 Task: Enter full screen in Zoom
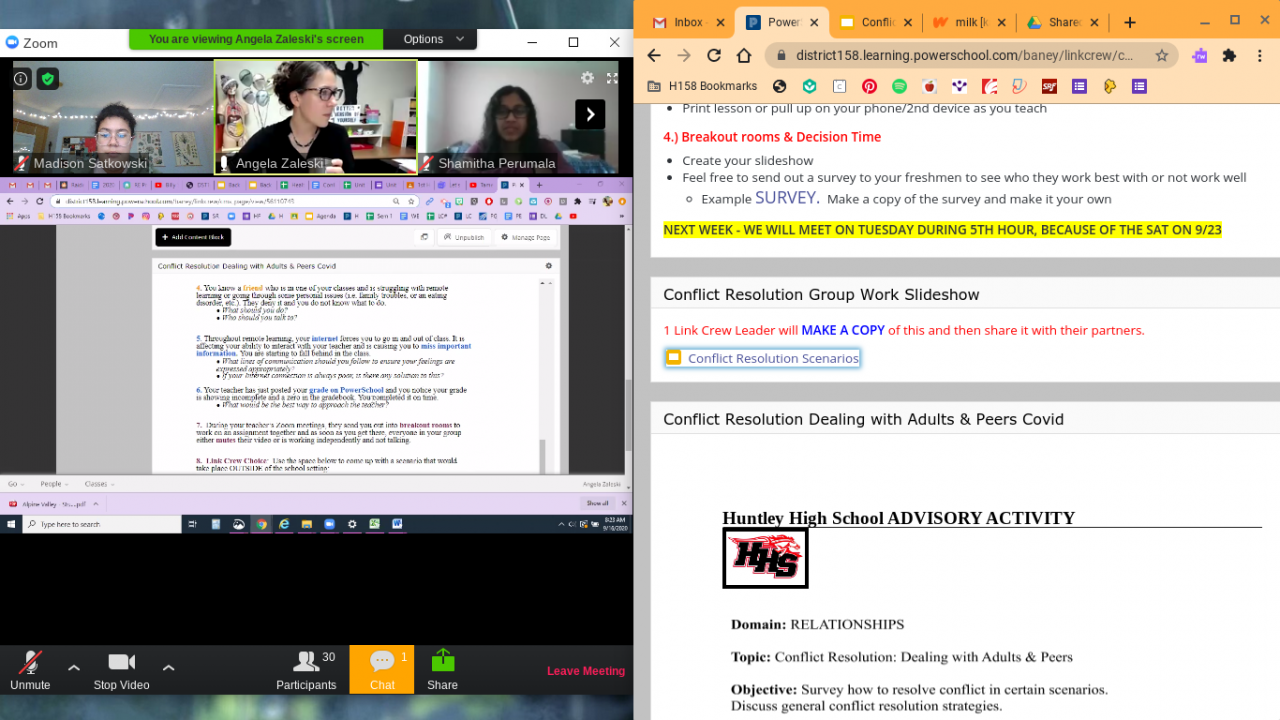[x=612, y=77]
